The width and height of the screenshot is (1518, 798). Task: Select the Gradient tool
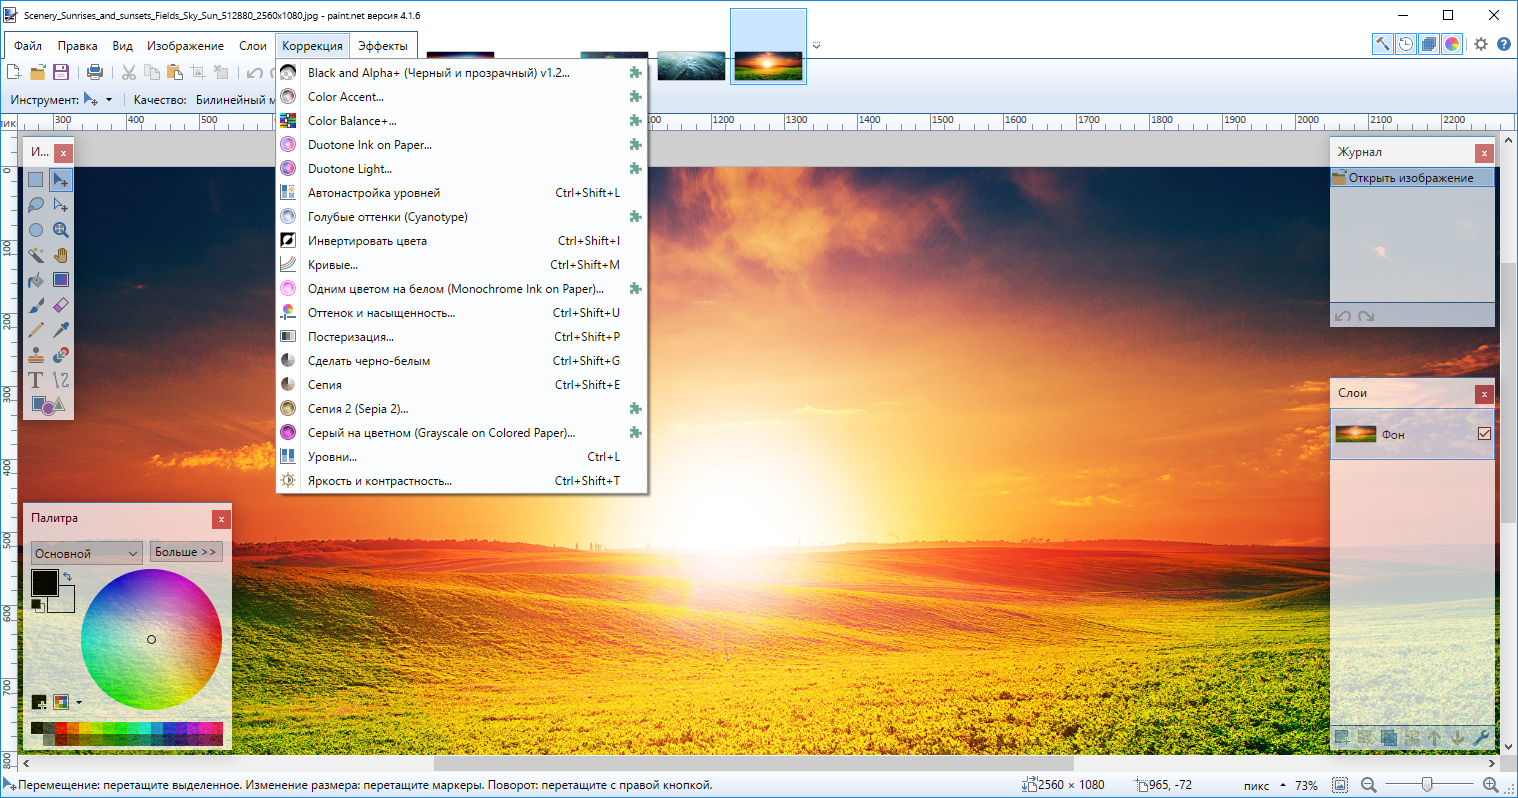[x=61, y=280]
